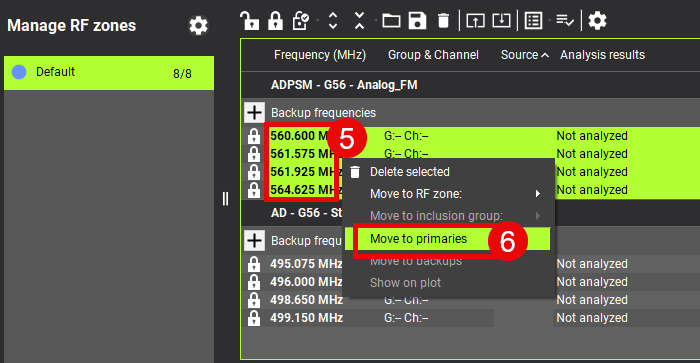Image resolution: width=700 pixels, height=363 pixels.
Task: Choose Move to primaries menu entry
Action: click(x=449, y=239)
